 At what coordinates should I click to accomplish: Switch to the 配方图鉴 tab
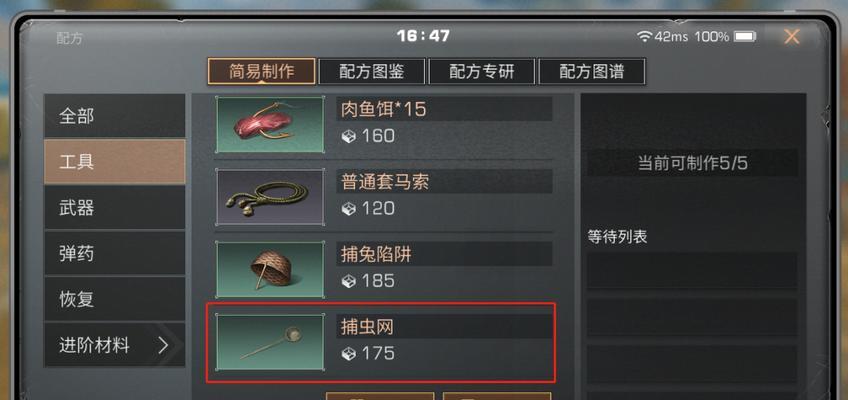click(x=372, y=71)
